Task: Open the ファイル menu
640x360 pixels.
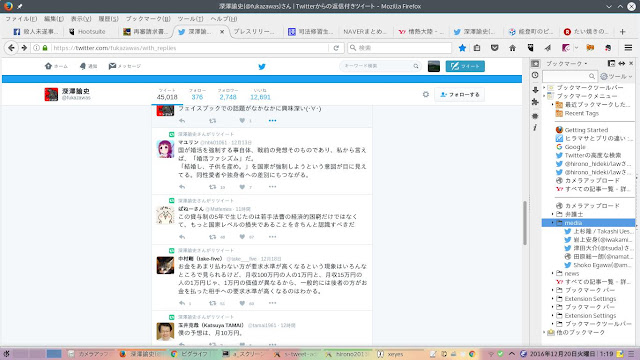Action: pyautogui.click(x=21, y=19)
